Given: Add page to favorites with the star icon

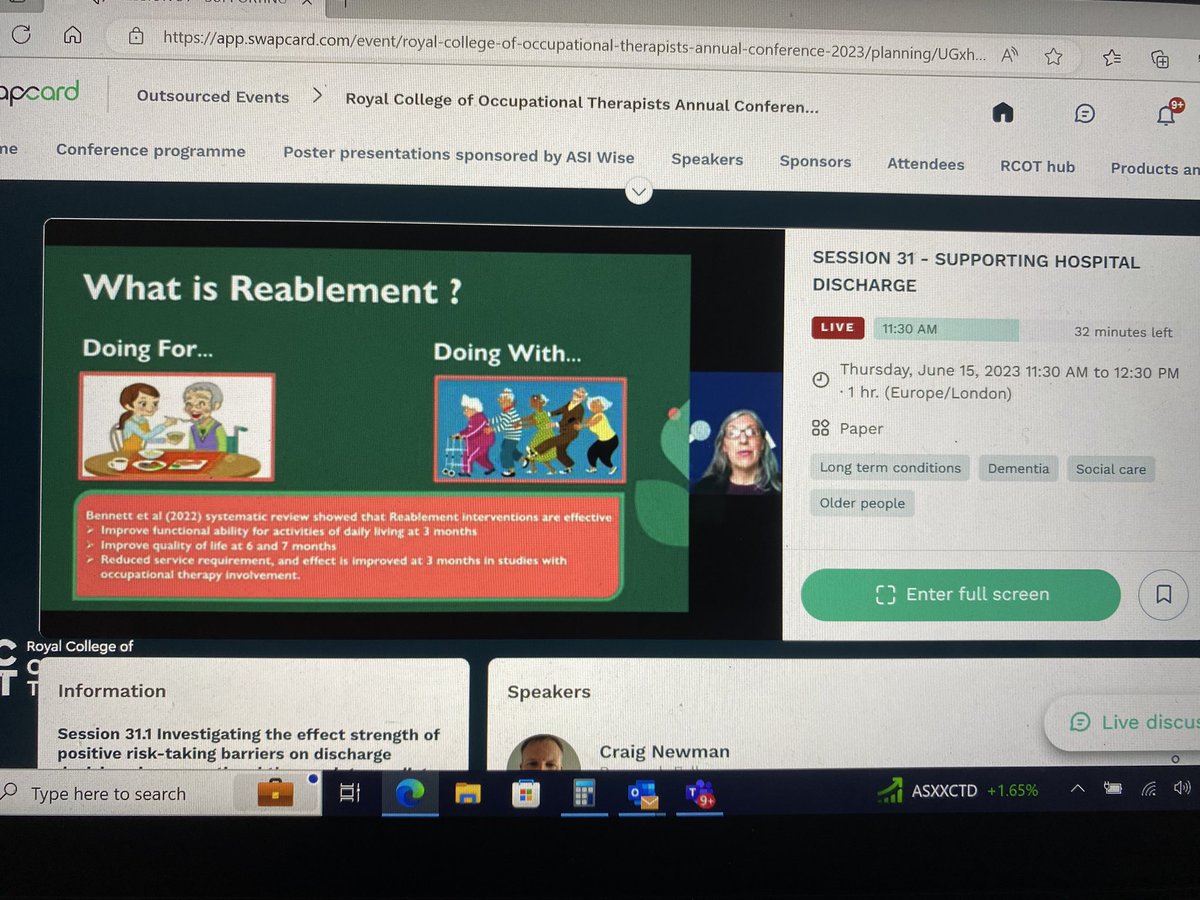Looking at the screenshot, I should pyautogui.click(x=1054, y=57).
